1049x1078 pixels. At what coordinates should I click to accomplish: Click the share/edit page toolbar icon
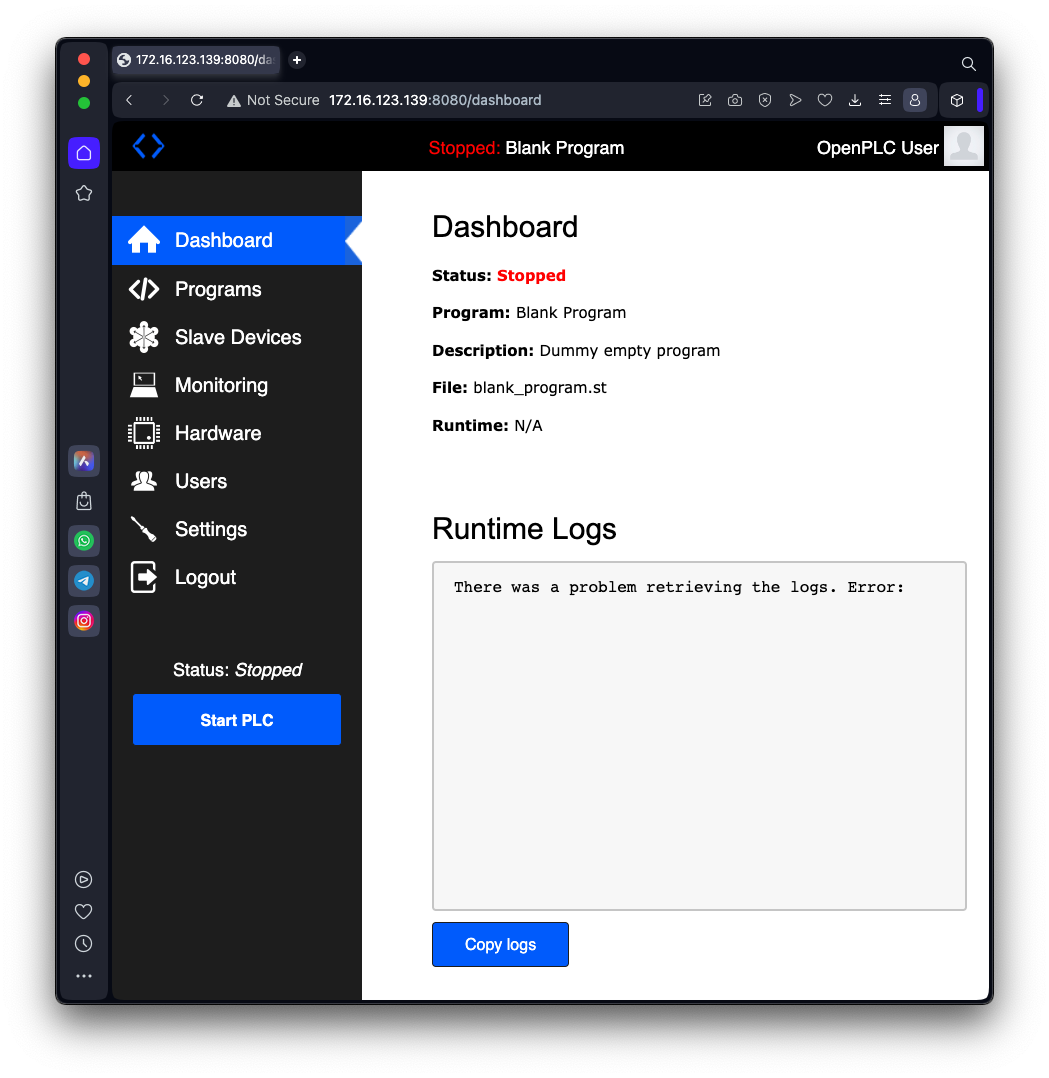705,100
